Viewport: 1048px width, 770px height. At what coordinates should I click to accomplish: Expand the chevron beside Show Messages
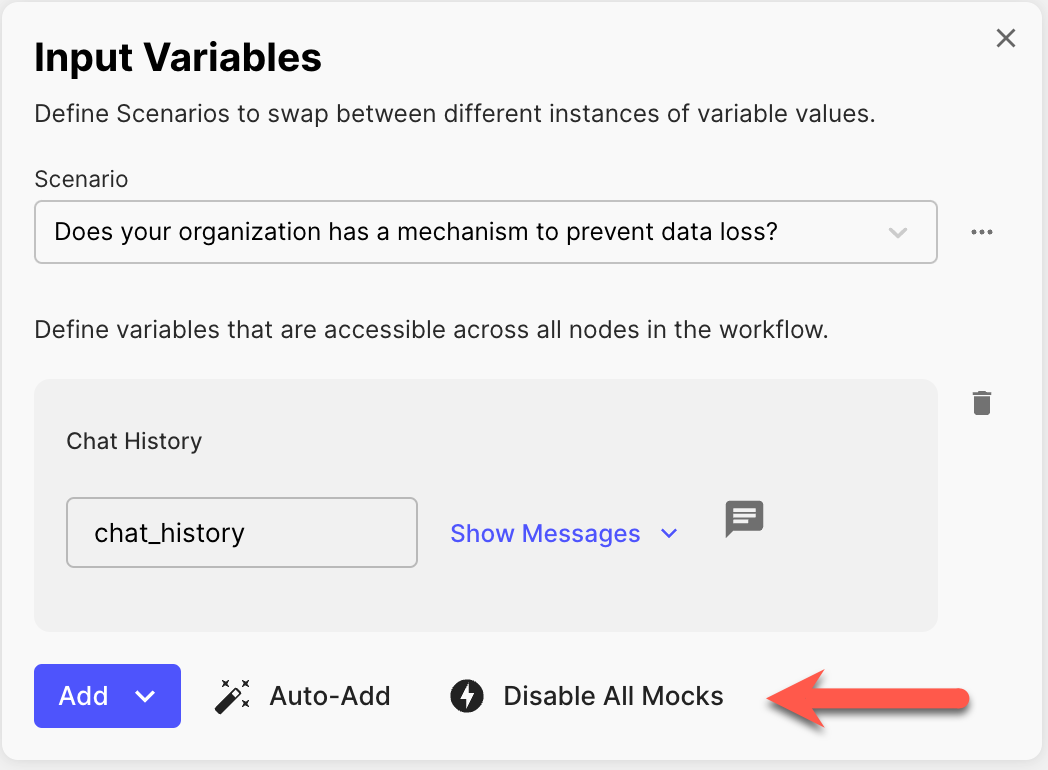668,533
